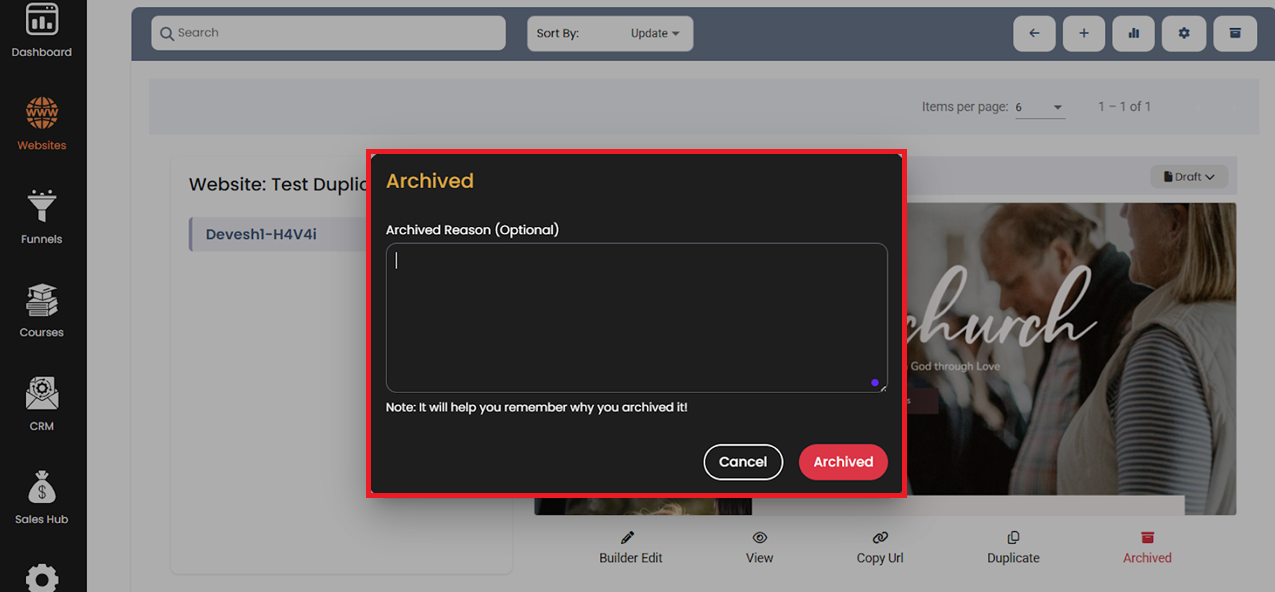Select the Websites globe icon
The width and height of the screenshot is (1275, 592).
pyautogui.click(x=42, y=113)
